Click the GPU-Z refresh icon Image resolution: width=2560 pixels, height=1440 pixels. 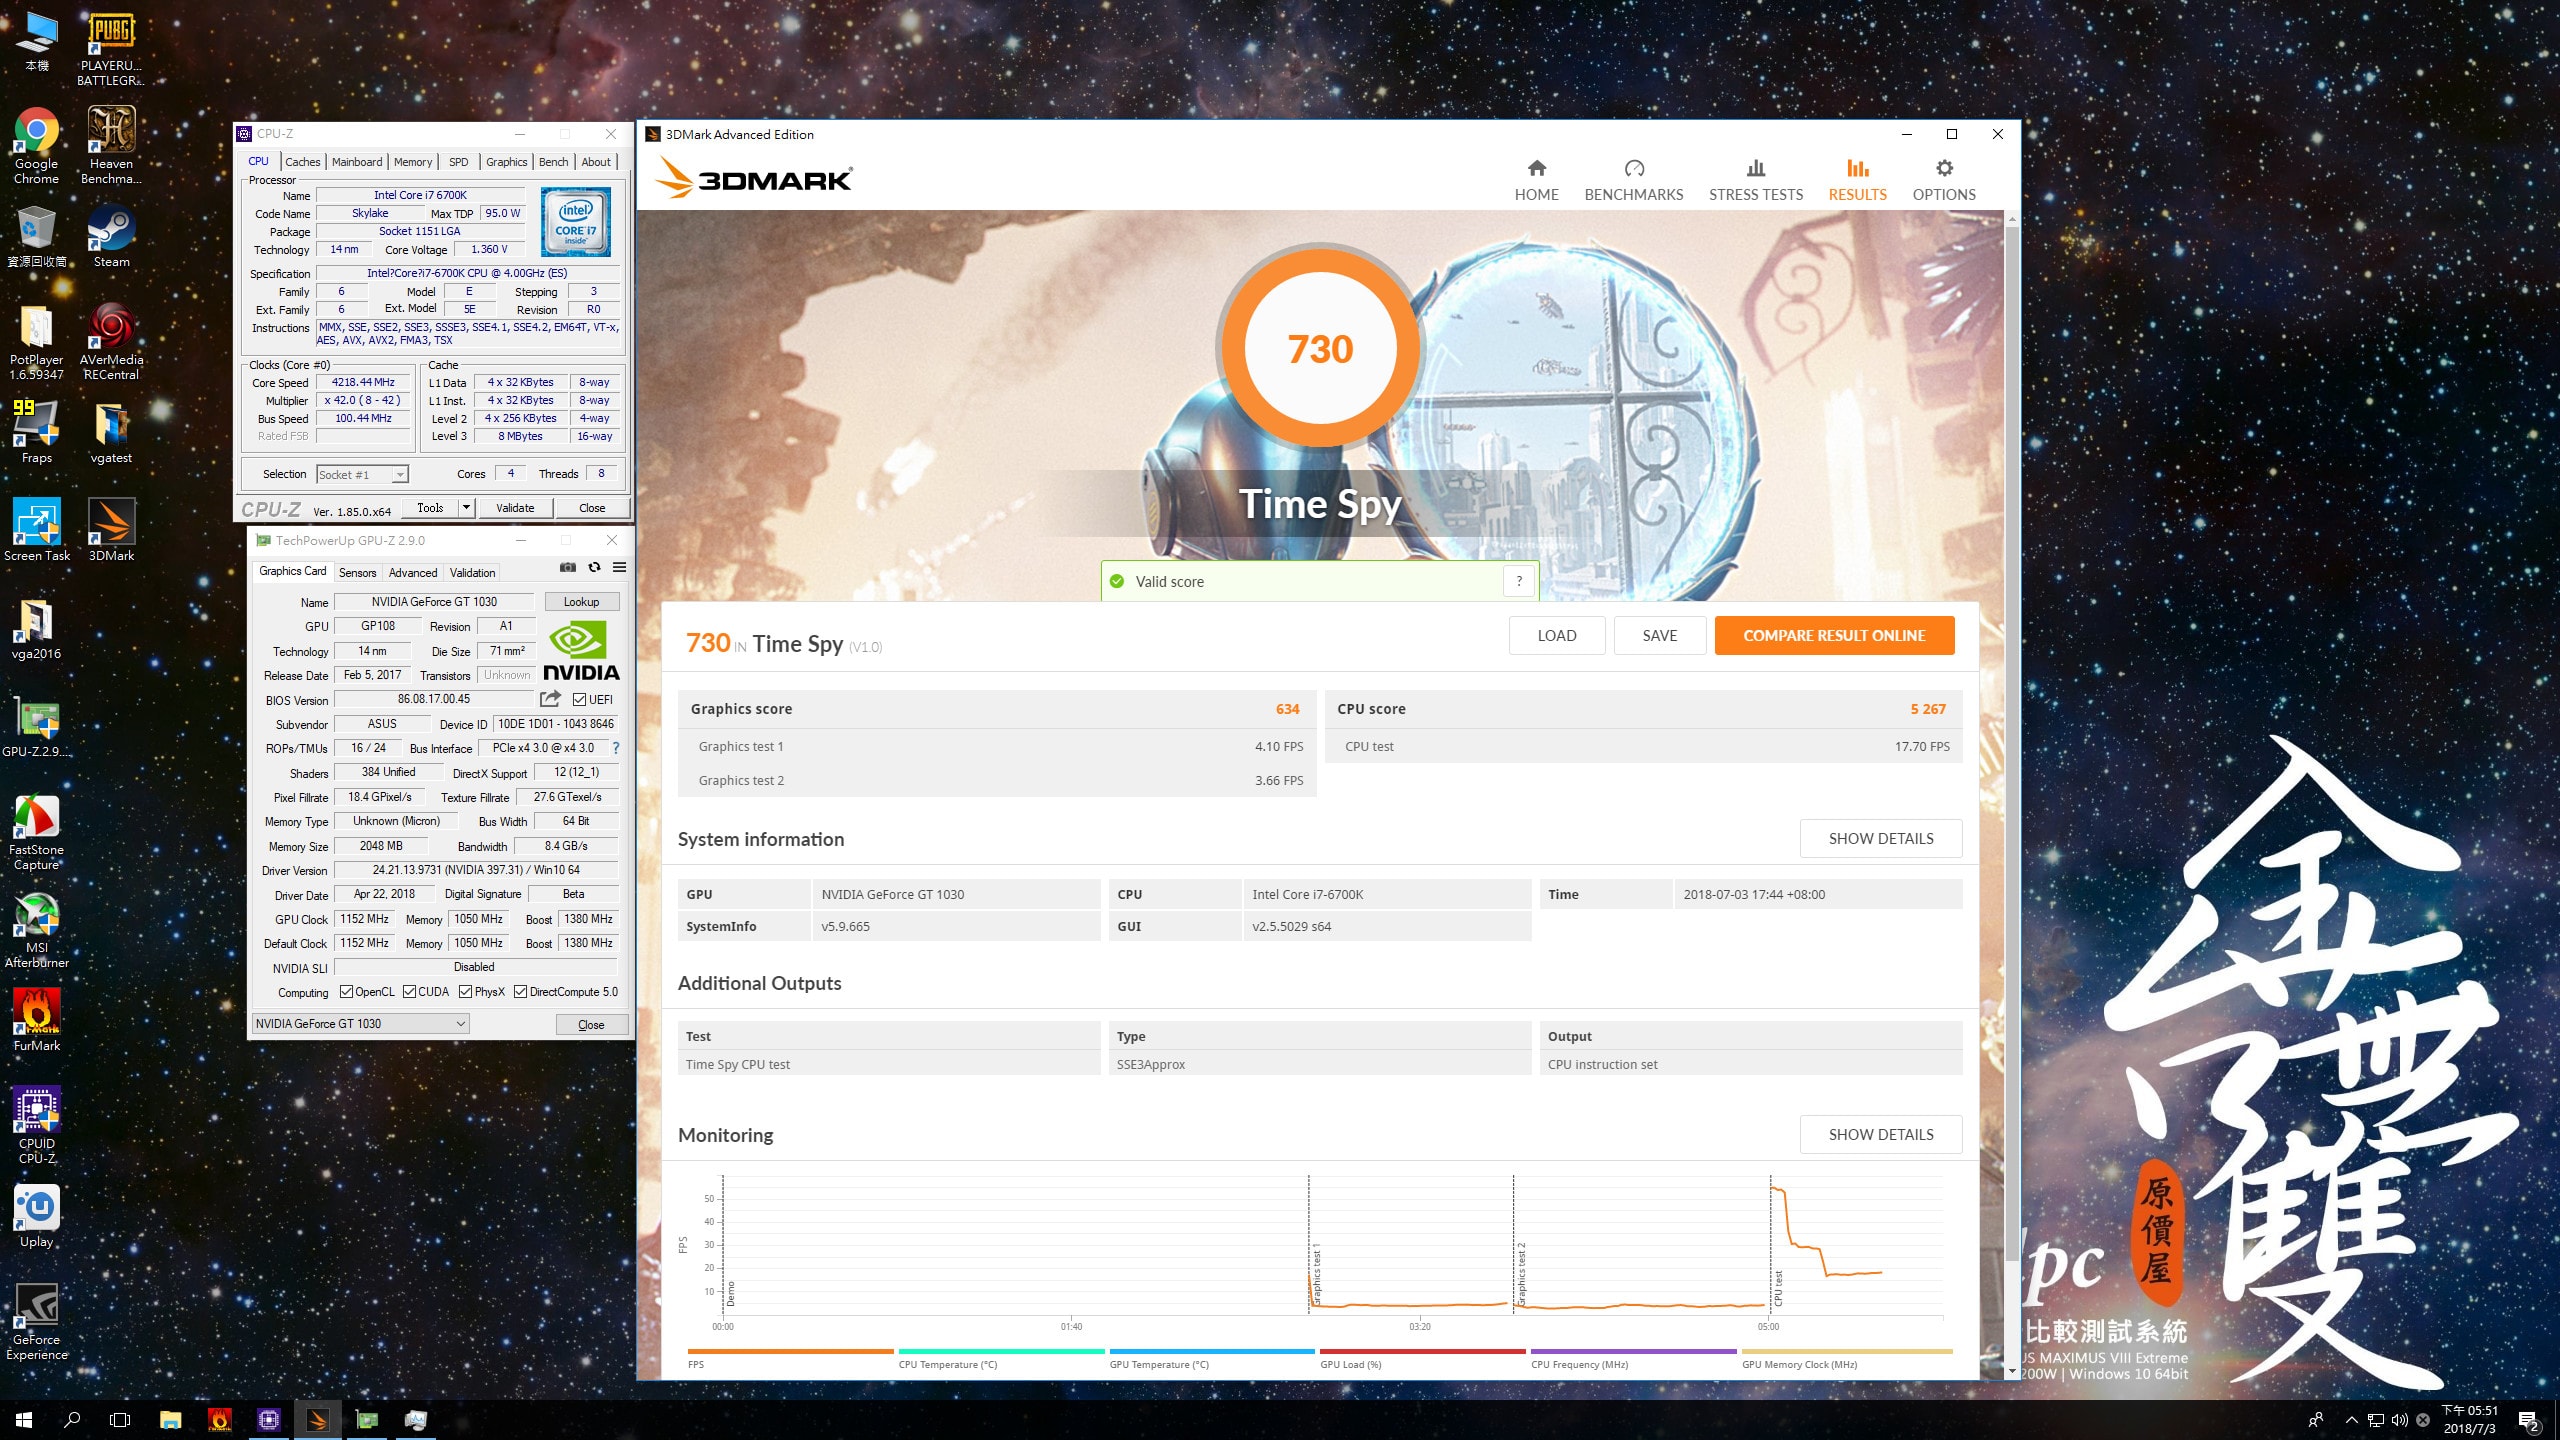pyautogui.click(x=594, y=567)
